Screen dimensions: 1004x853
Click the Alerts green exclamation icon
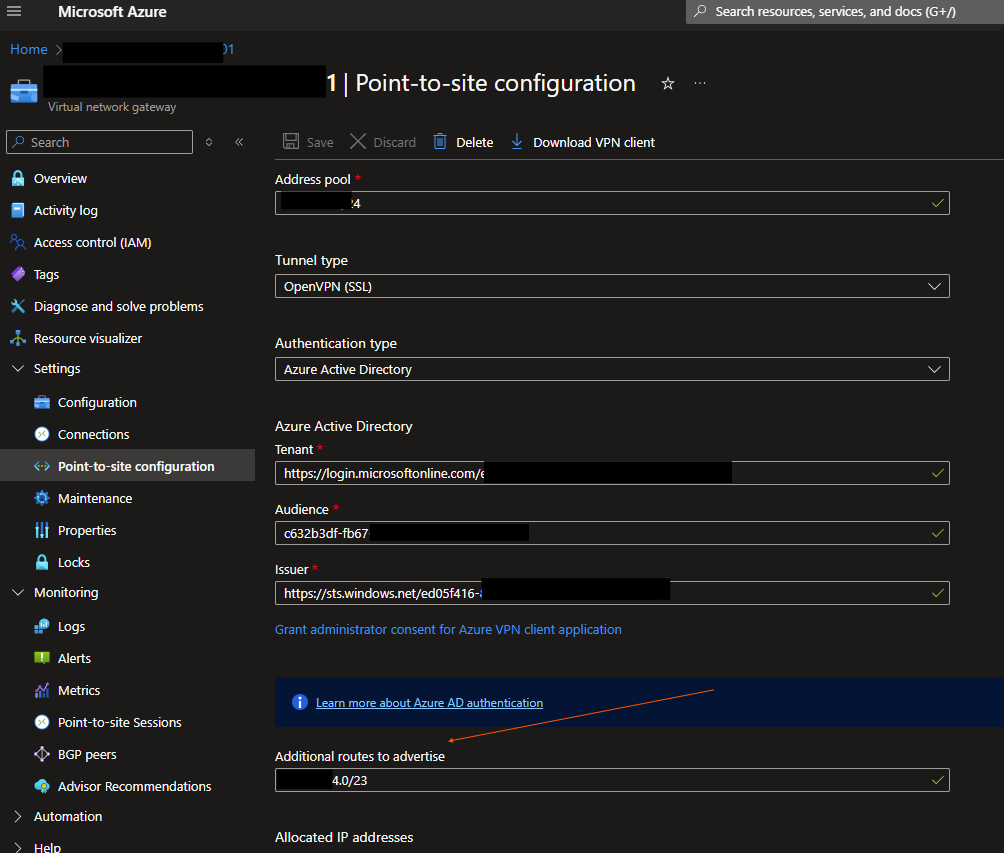[42, 658]
